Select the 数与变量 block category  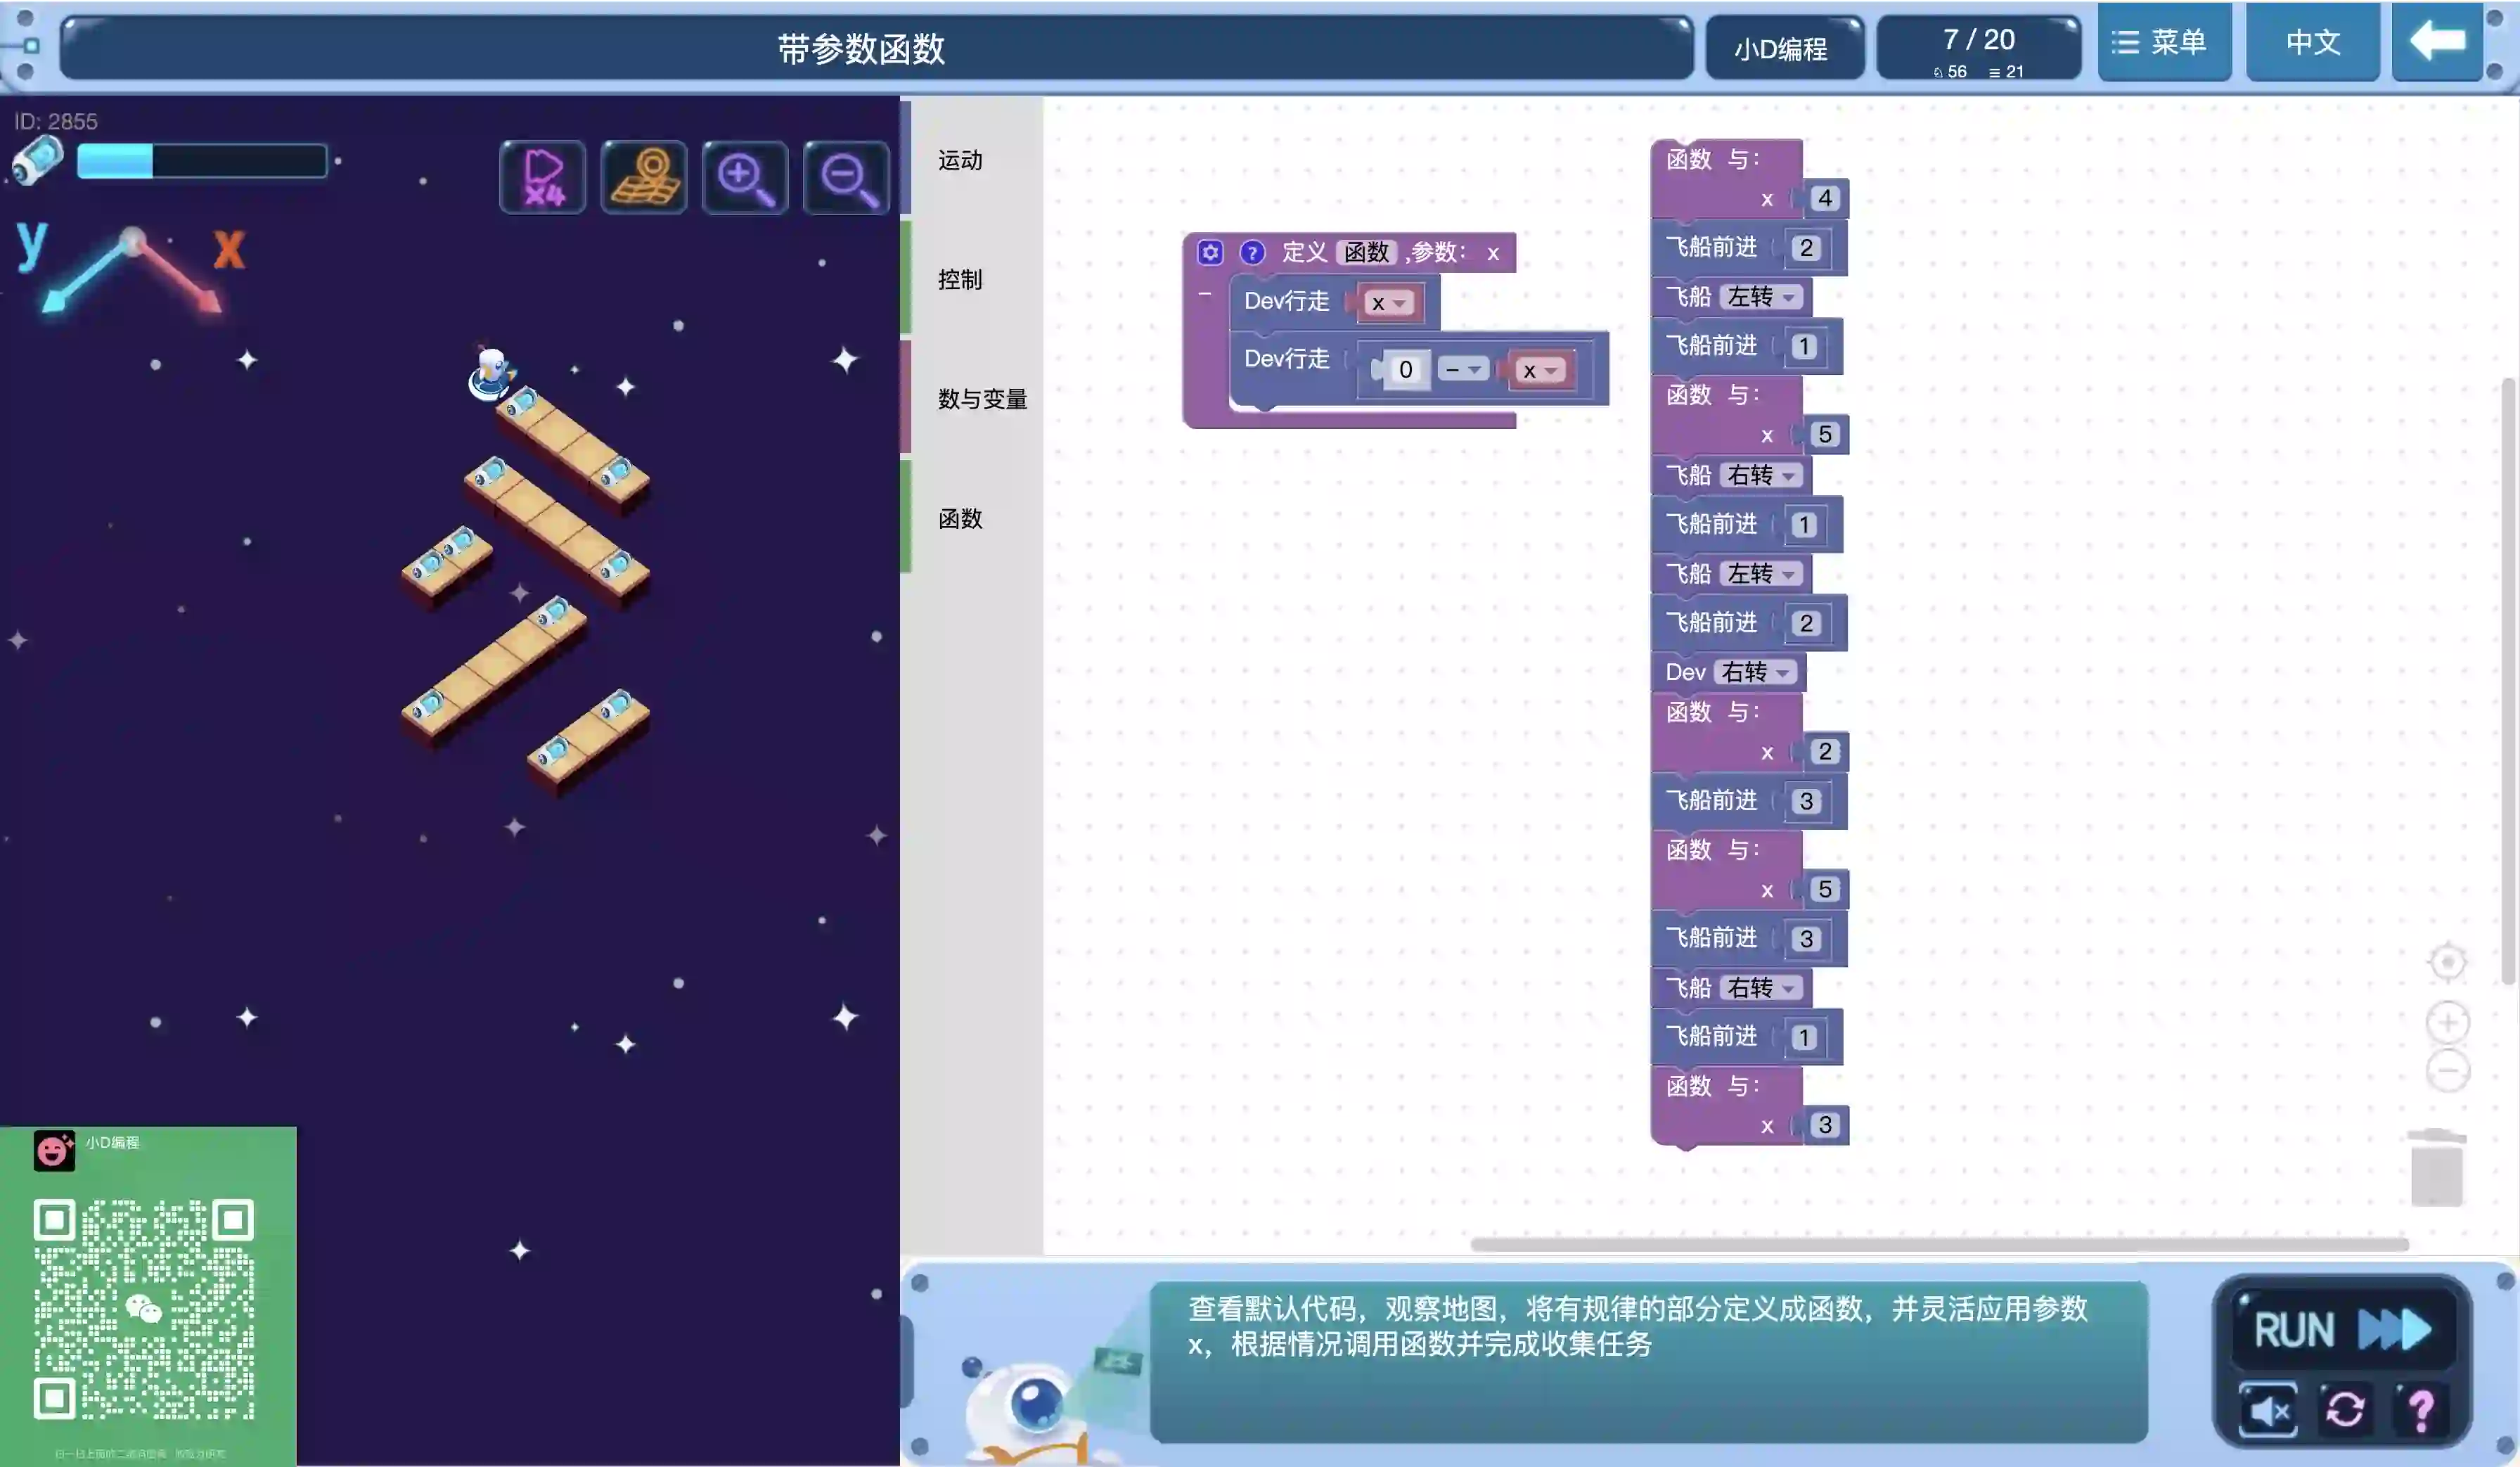(x=982, y=399)
